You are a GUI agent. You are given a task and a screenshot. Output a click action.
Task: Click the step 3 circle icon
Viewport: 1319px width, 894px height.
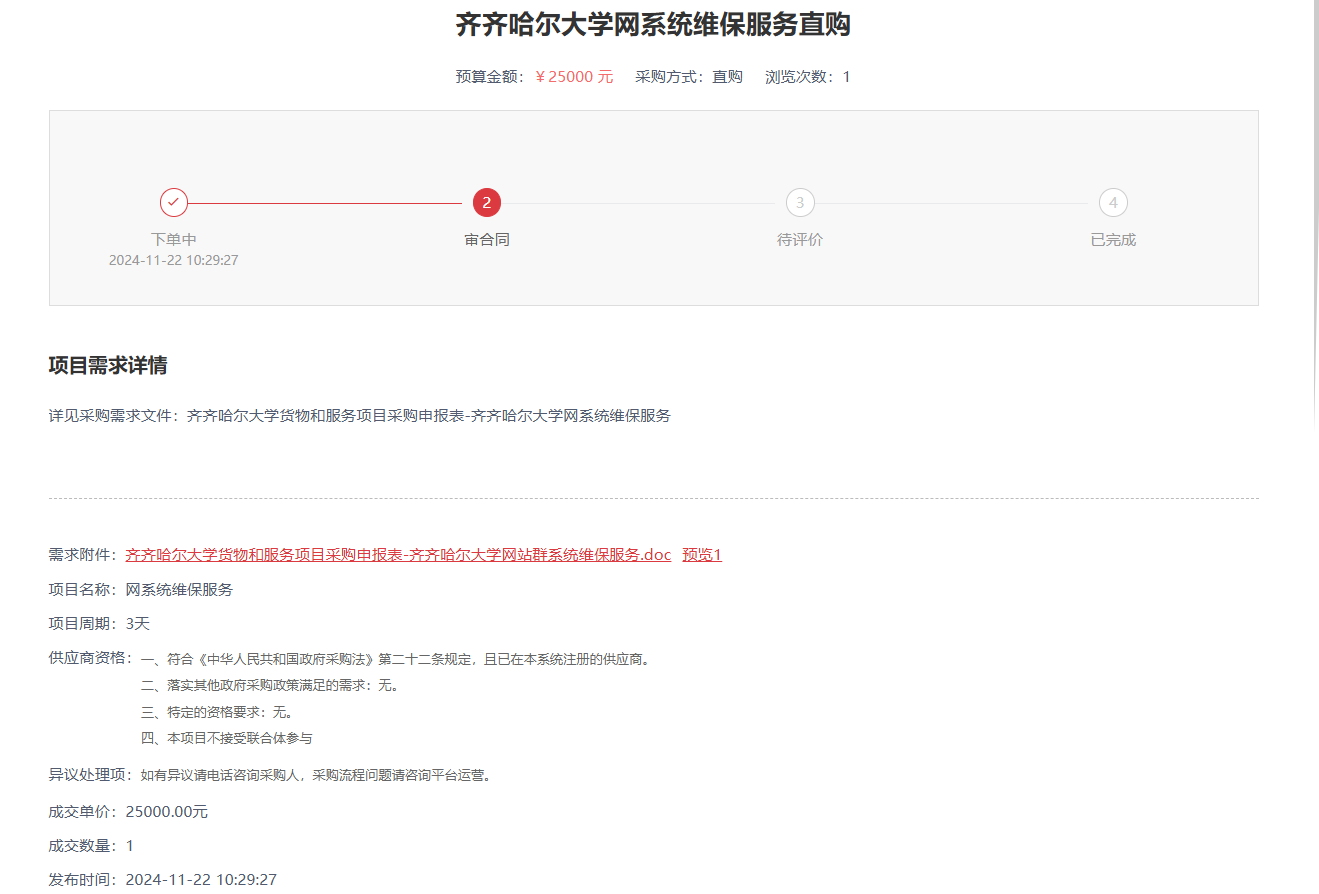coord(800,203)
